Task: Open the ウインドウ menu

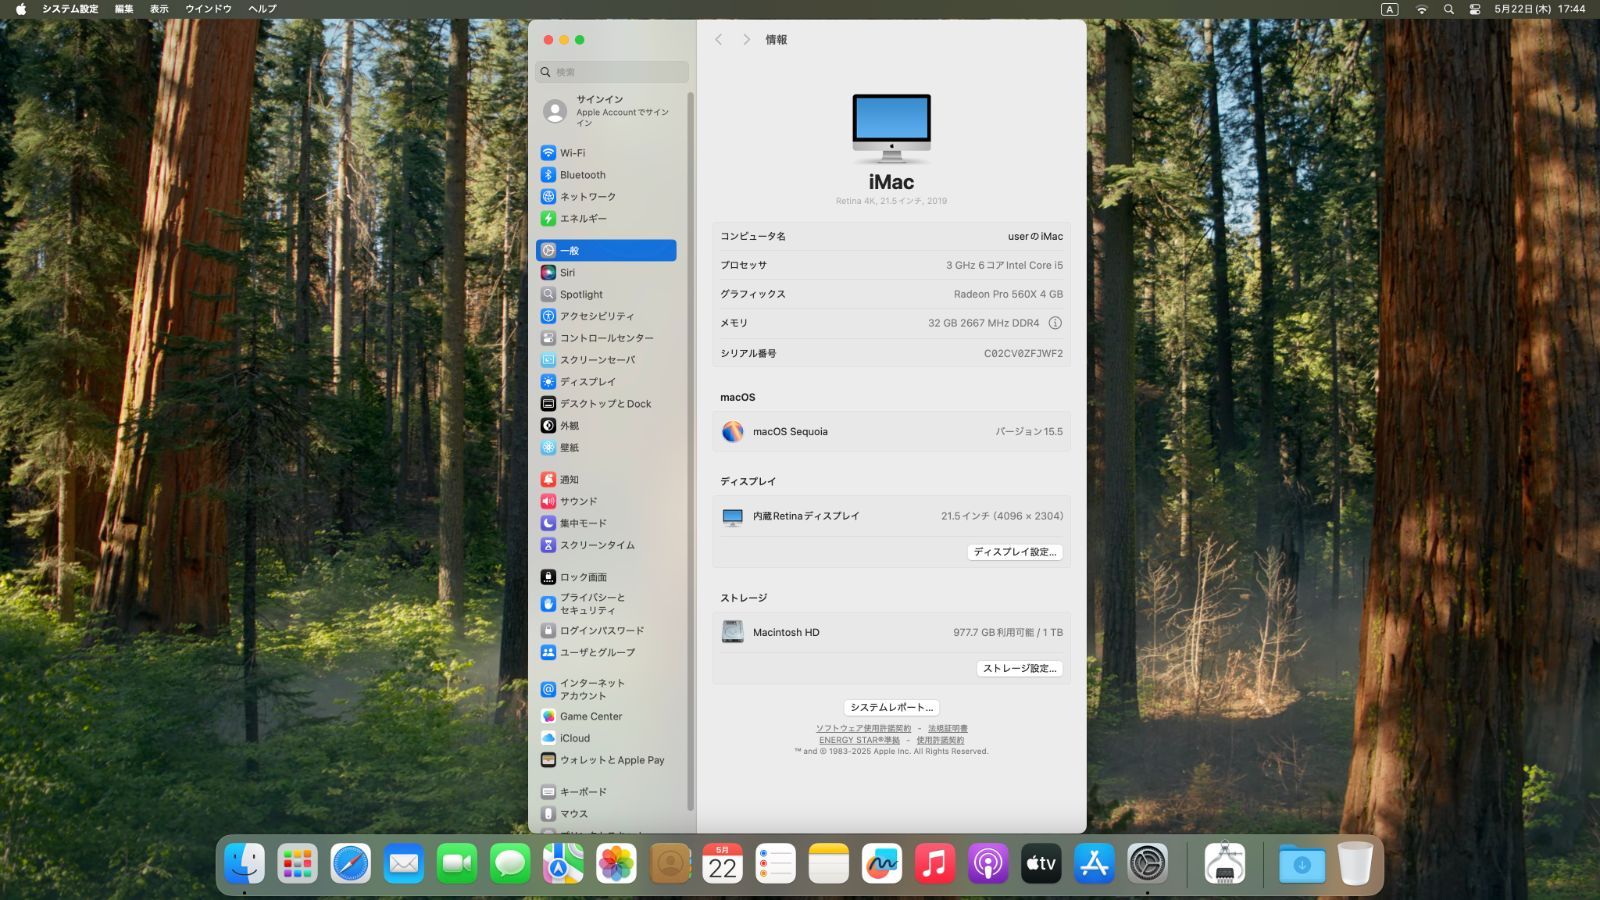Action: coord(208,9)
